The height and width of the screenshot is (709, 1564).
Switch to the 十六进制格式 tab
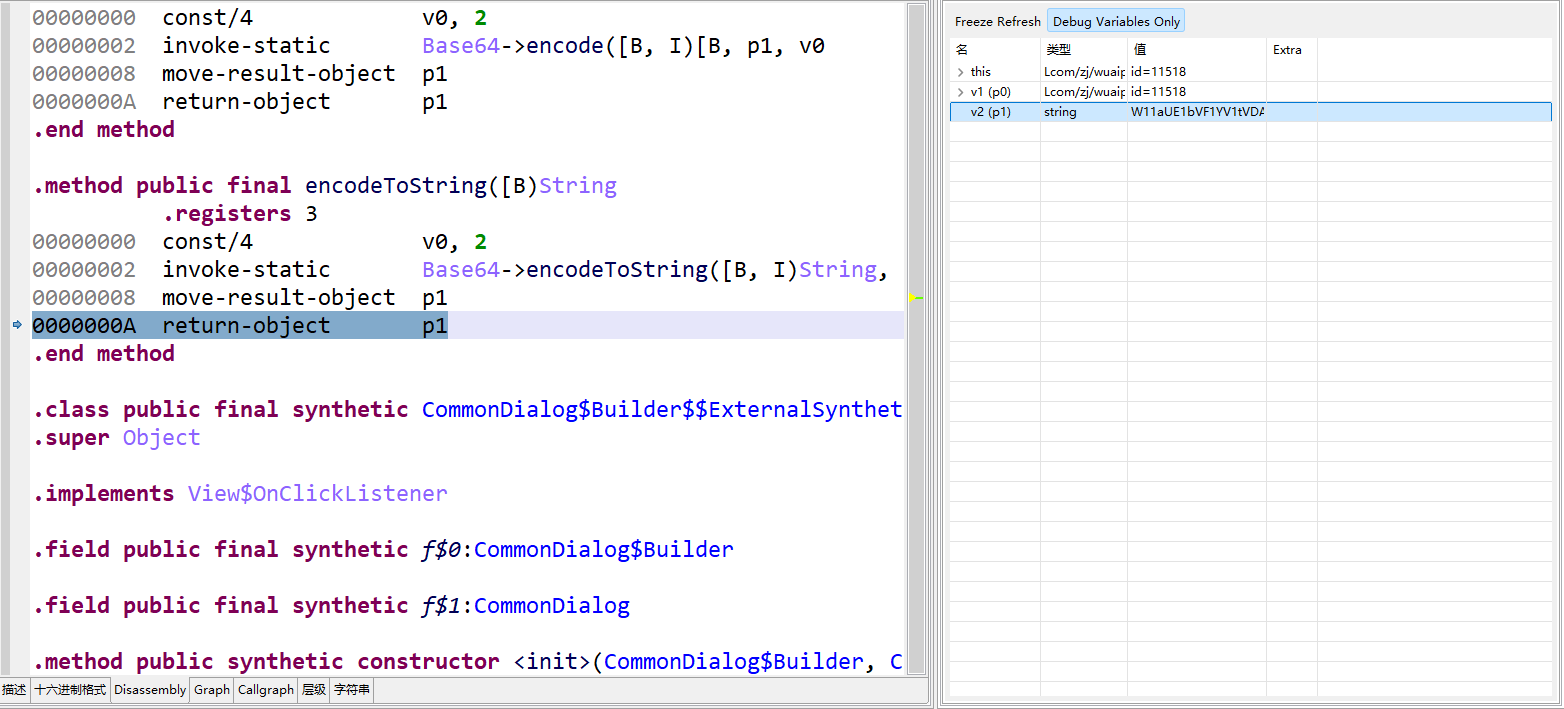coord(70,690)
